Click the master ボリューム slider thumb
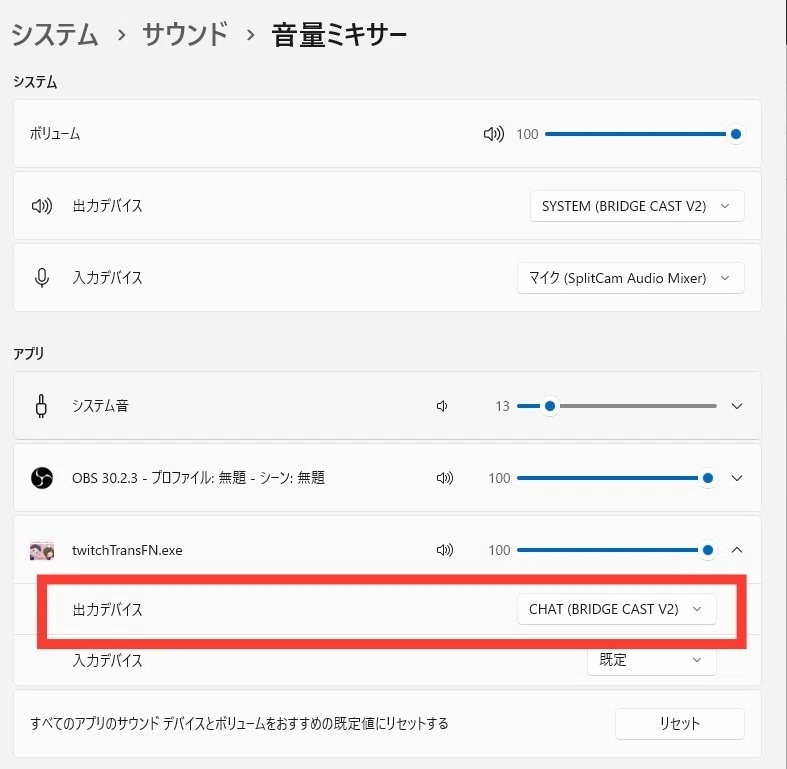 coord(736,134)
